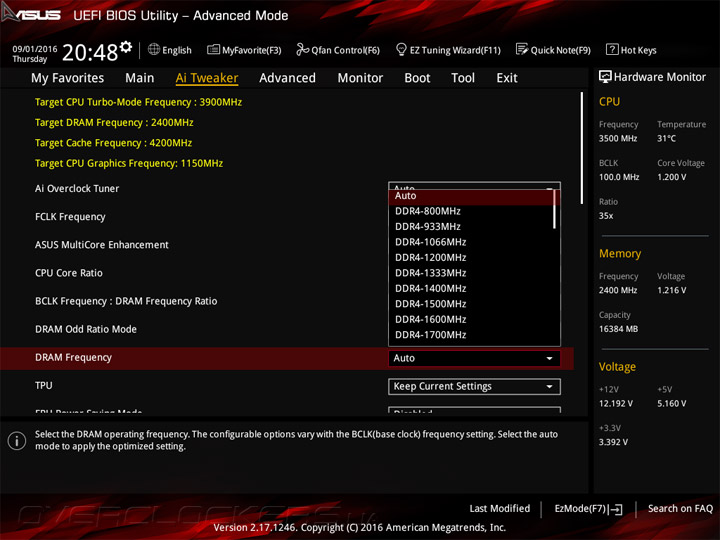This screenshot has width=720, height=540.
Task: Click Target CPU Turbo-Mode Frequency text
Action: [x=138, y=102]
